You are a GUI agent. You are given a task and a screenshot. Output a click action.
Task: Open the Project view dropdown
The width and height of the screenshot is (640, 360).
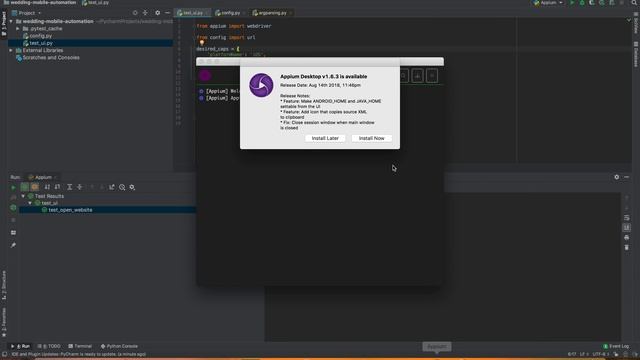pos(27,13)
